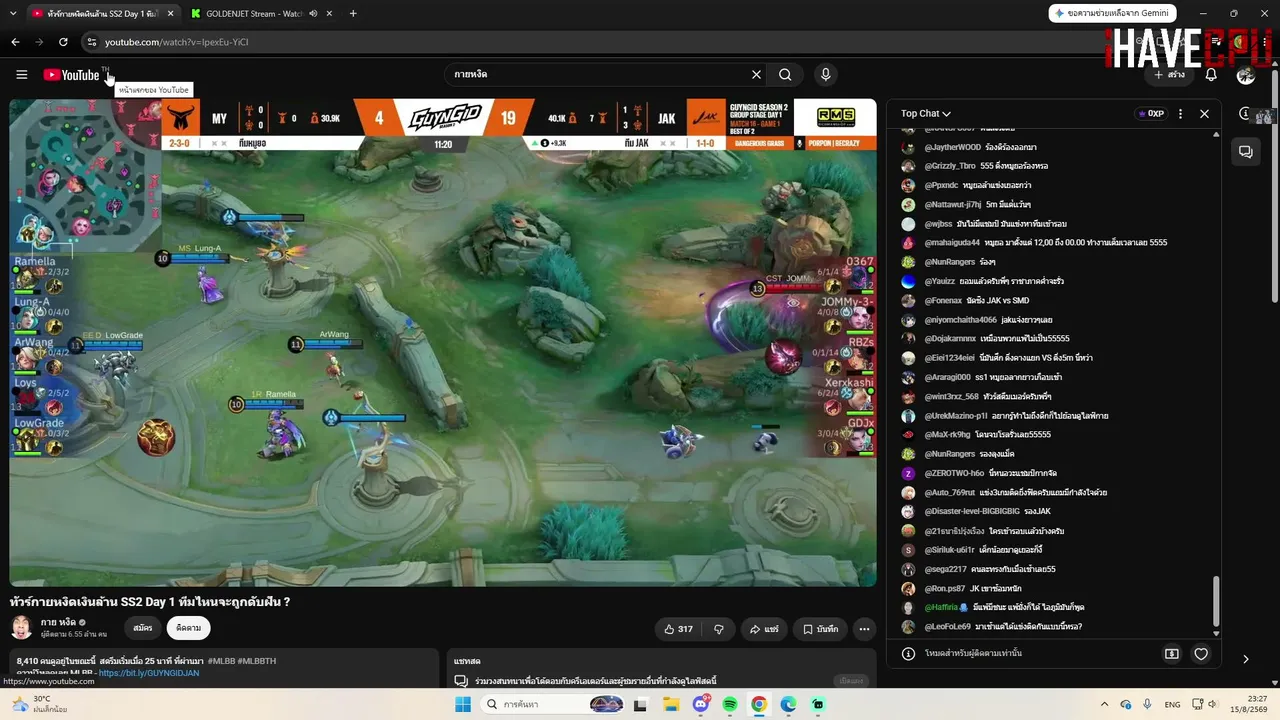The height and width of the screenshot is (720, 1280).
Task: Go to the YouTube home logo
Action: click(71, 75)
